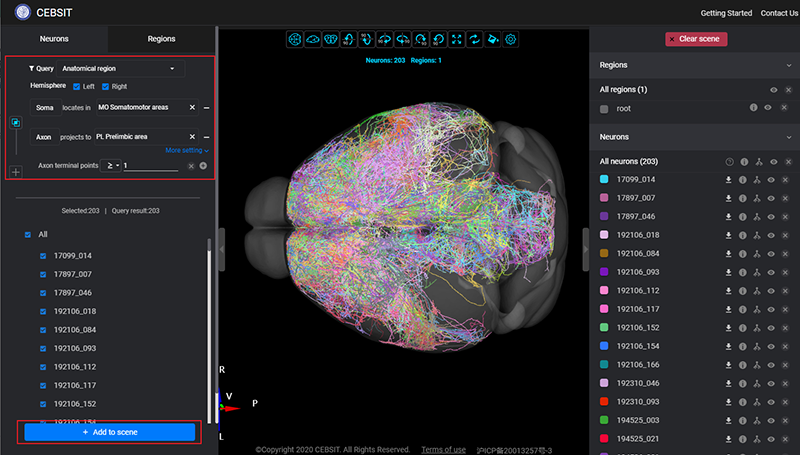Collapse the Regions section chevron
The image size is (800, 455).
(x=788, y=65)
